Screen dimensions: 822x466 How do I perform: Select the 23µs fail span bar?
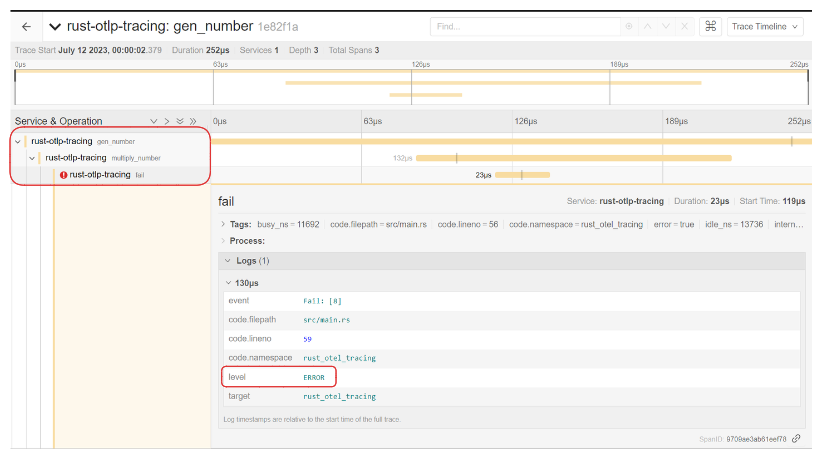(523, 175)
